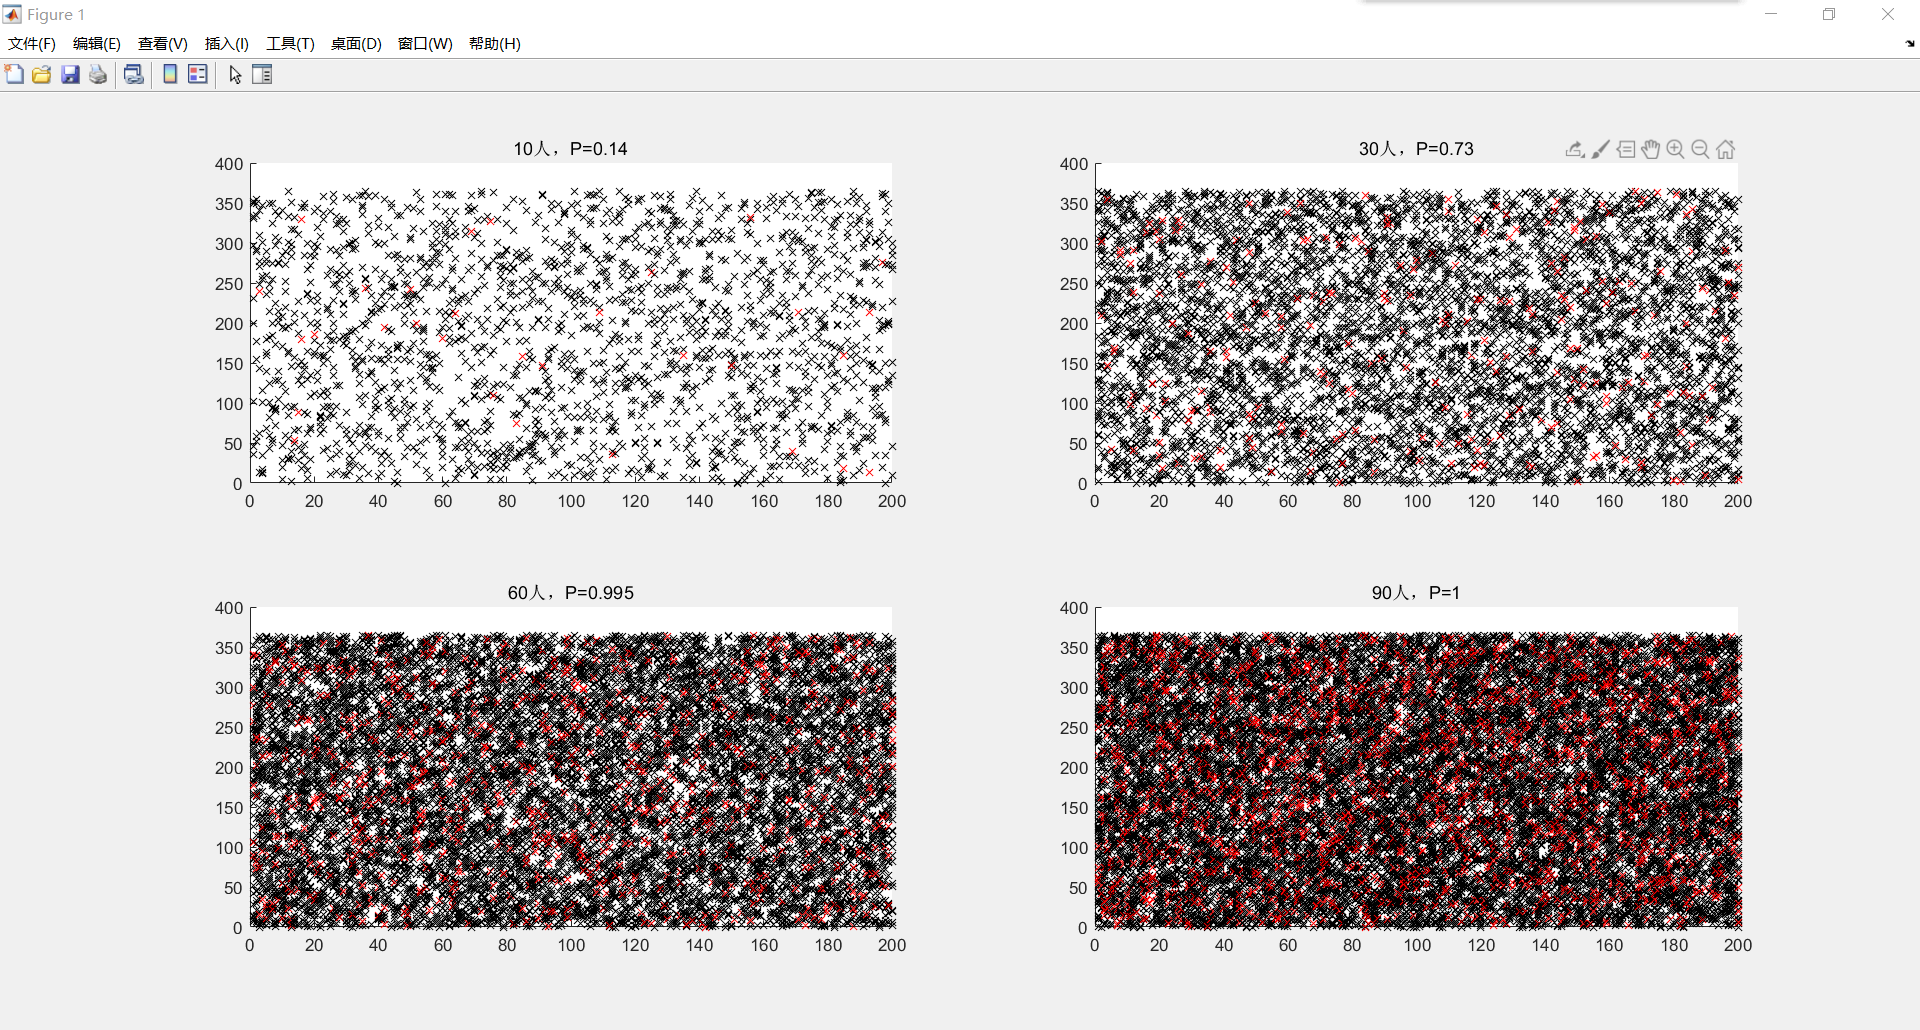Click the plot title '60人，P=0.995'
Image resolution: width=1920 pixels, height=1030 pixels.
click(570, 593)
